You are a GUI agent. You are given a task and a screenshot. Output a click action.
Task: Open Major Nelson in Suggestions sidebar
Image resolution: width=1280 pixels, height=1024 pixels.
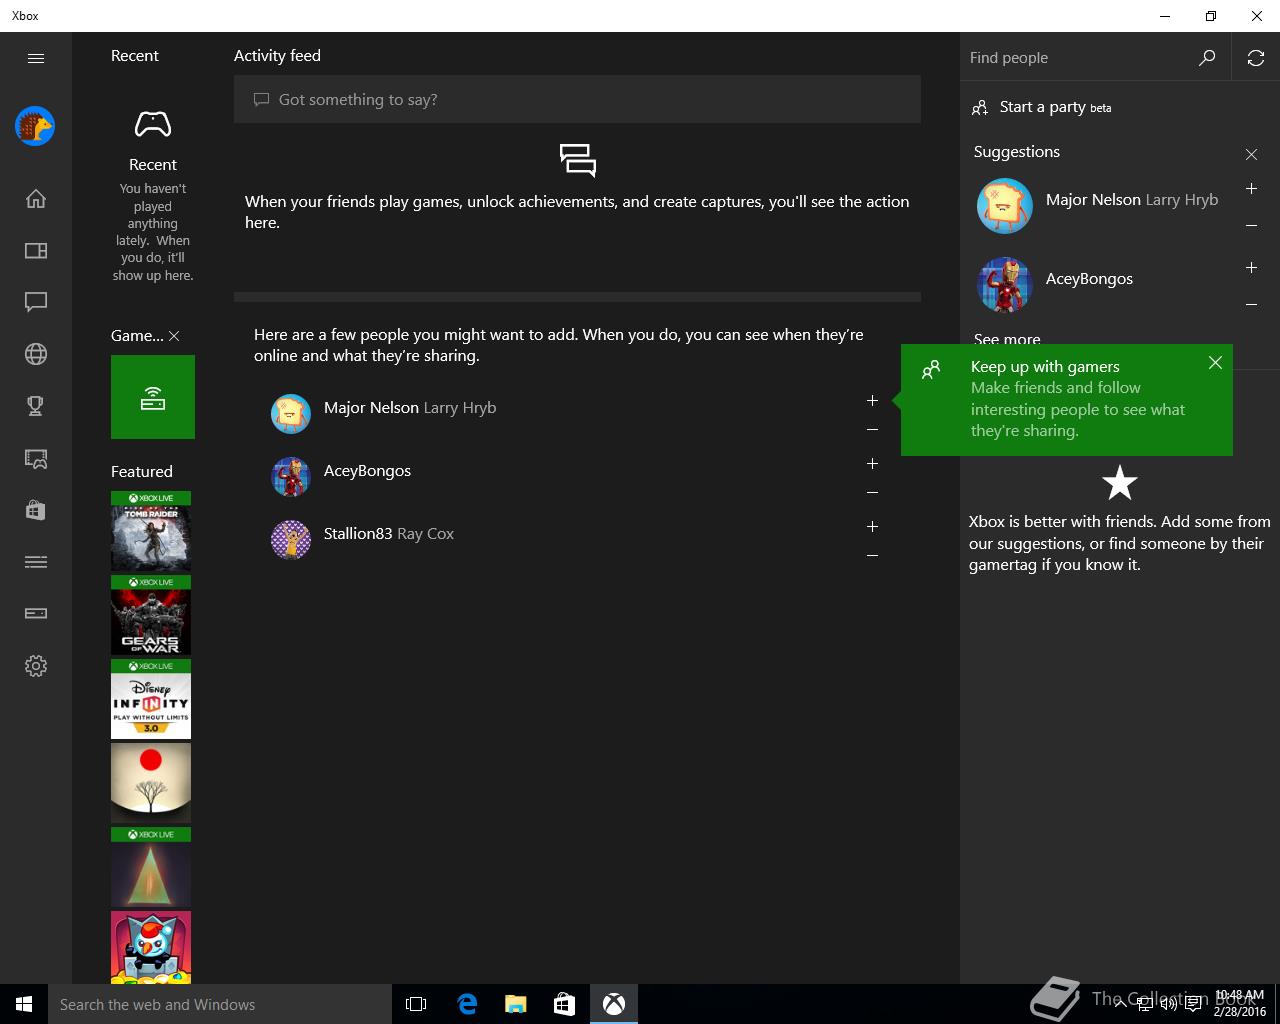coord(1132,199)
